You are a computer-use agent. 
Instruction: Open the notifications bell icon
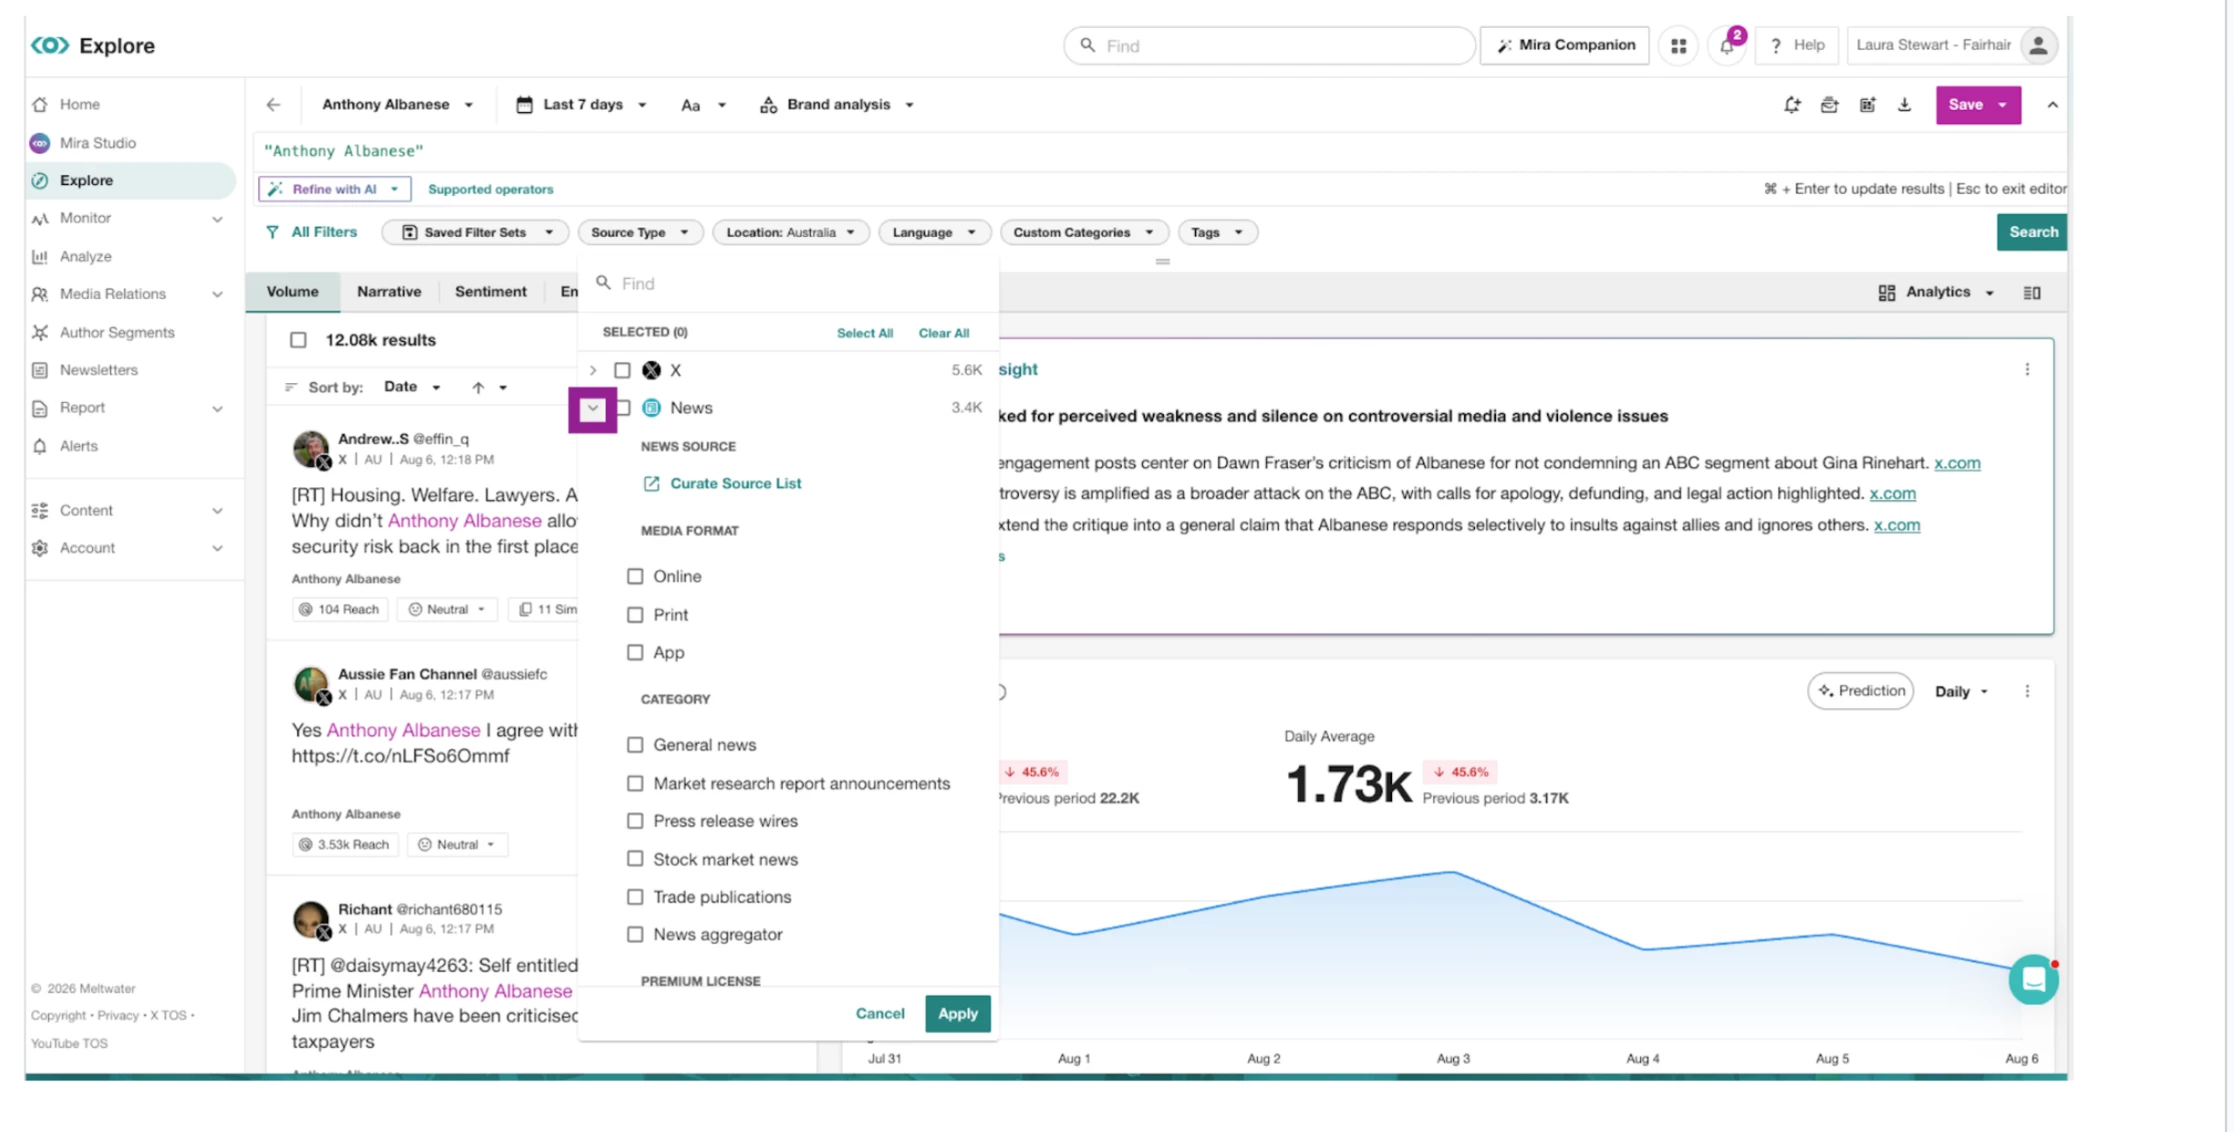tap(1727, 46)
